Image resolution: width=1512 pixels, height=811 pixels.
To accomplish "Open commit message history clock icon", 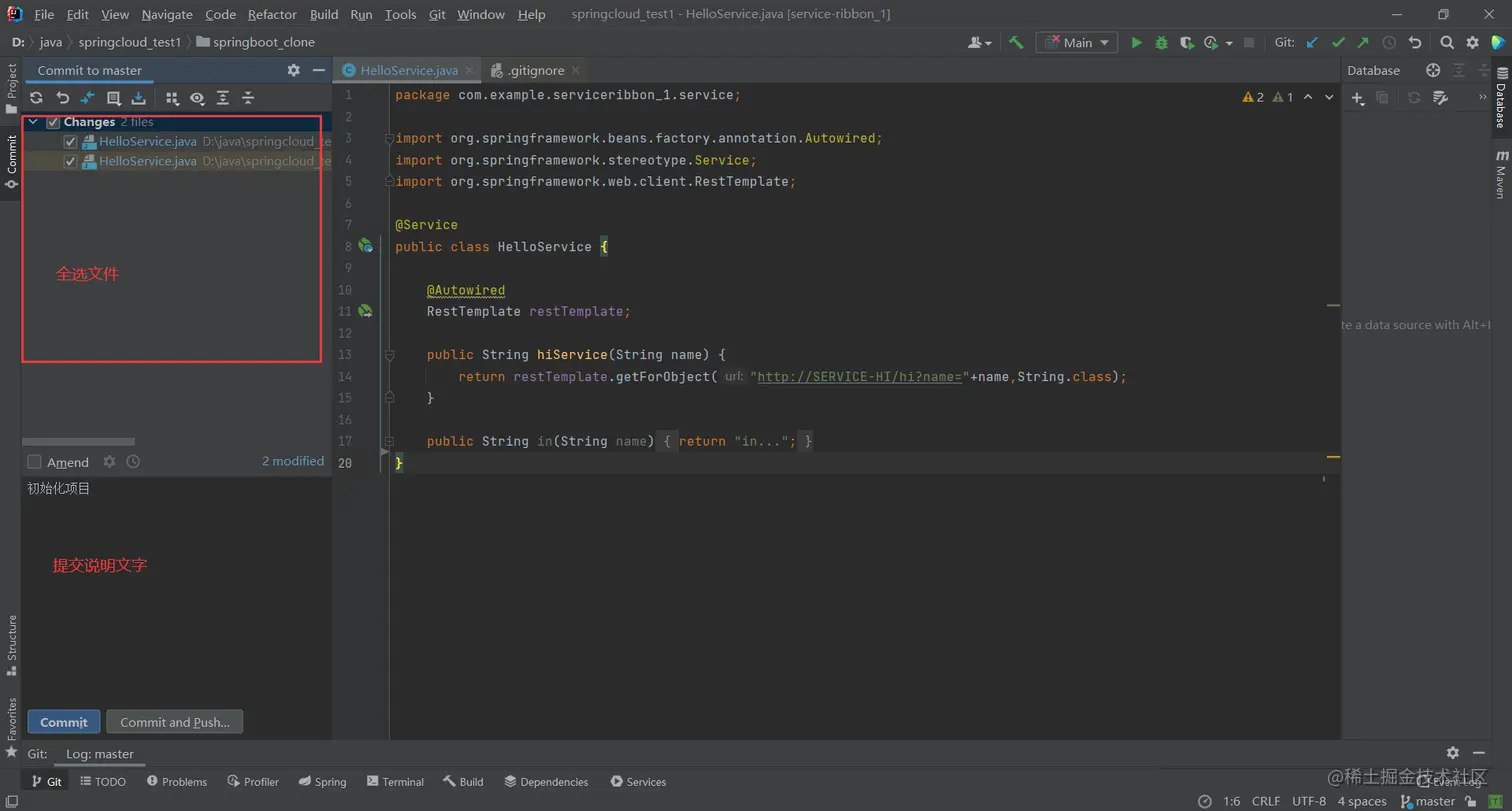I will (x=133, y=462).
